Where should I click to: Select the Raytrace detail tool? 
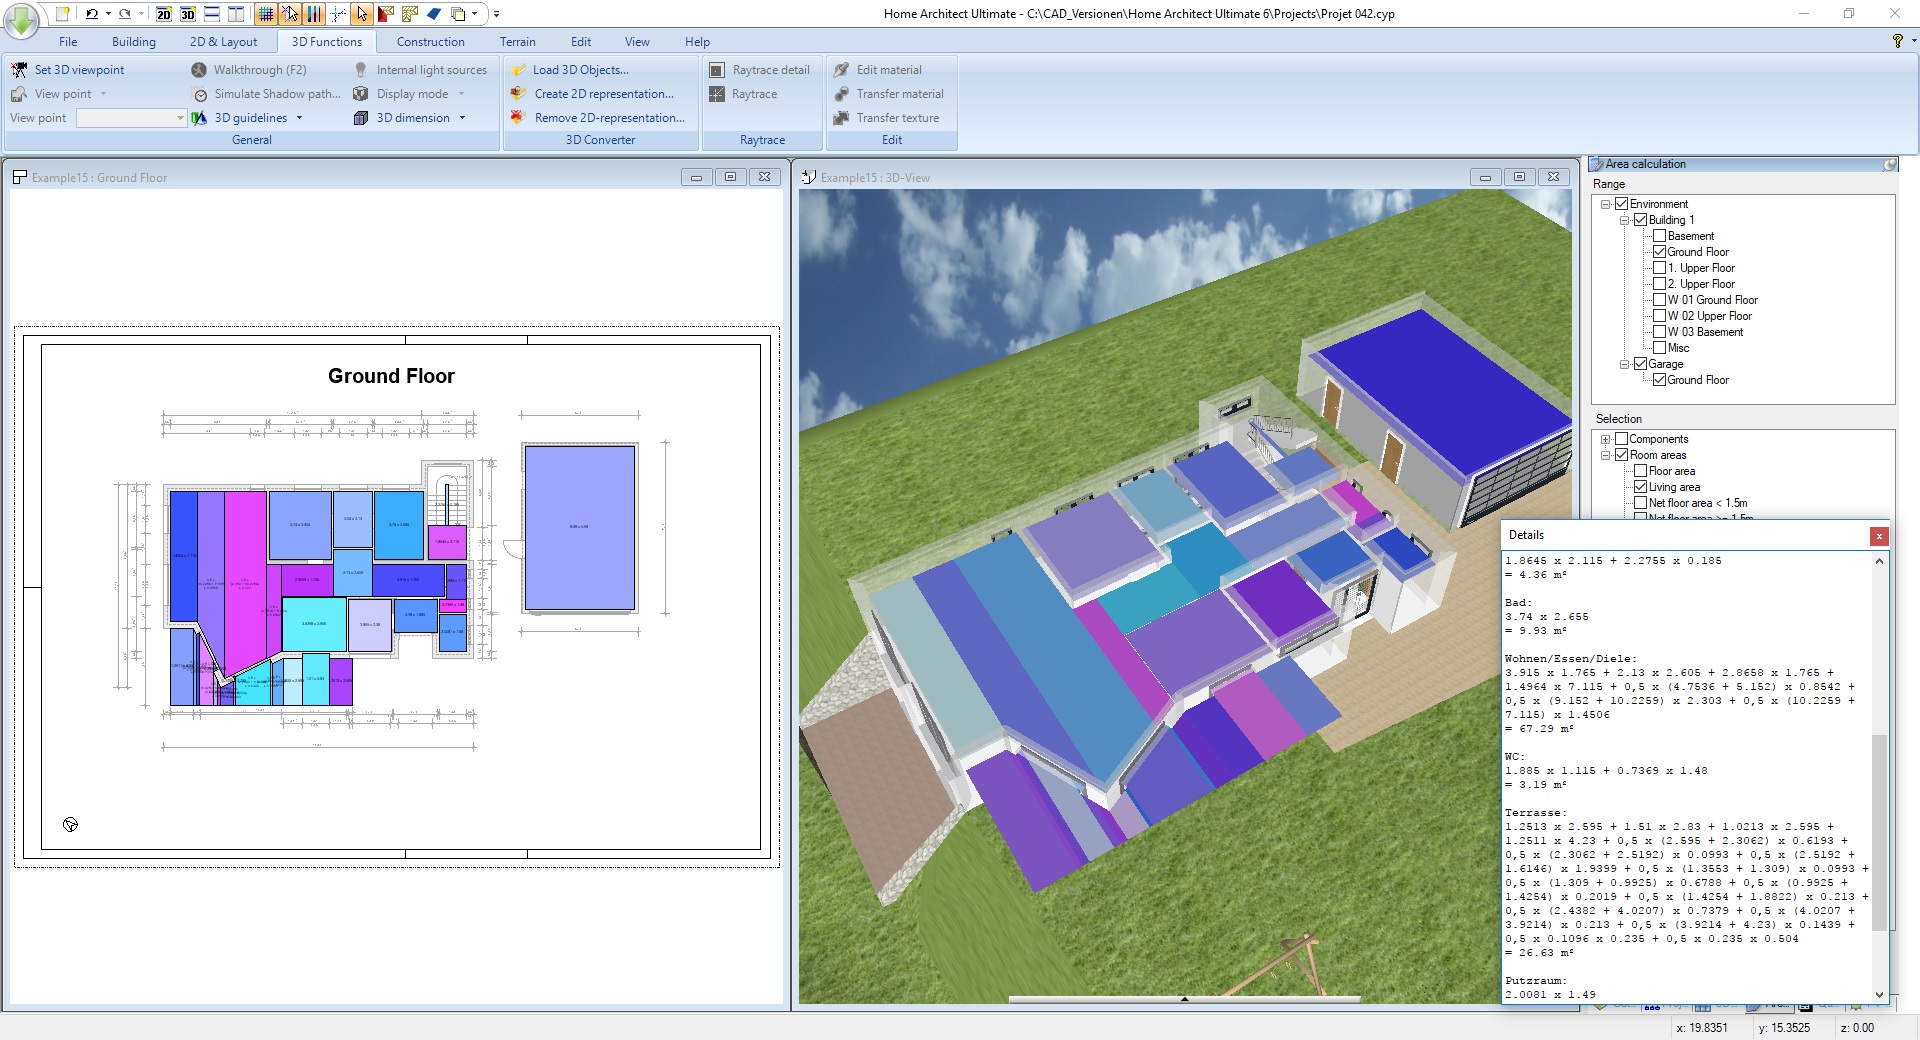(x=769, y=69)
